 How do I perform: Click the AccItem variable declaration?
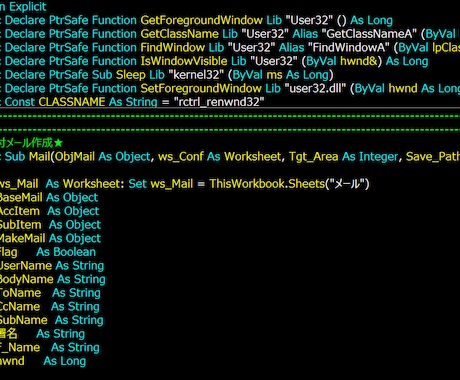click(x=20, y=211)
